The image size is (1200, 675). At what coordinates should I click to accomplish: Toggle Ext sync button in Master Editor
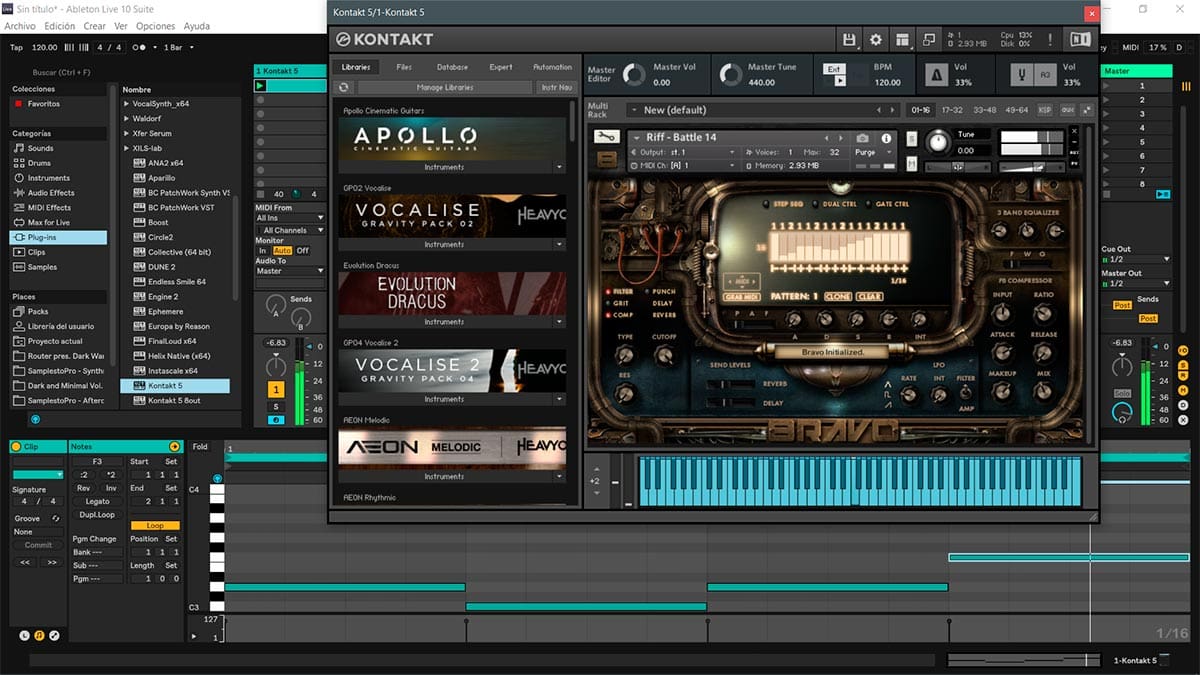coord(834,69)
